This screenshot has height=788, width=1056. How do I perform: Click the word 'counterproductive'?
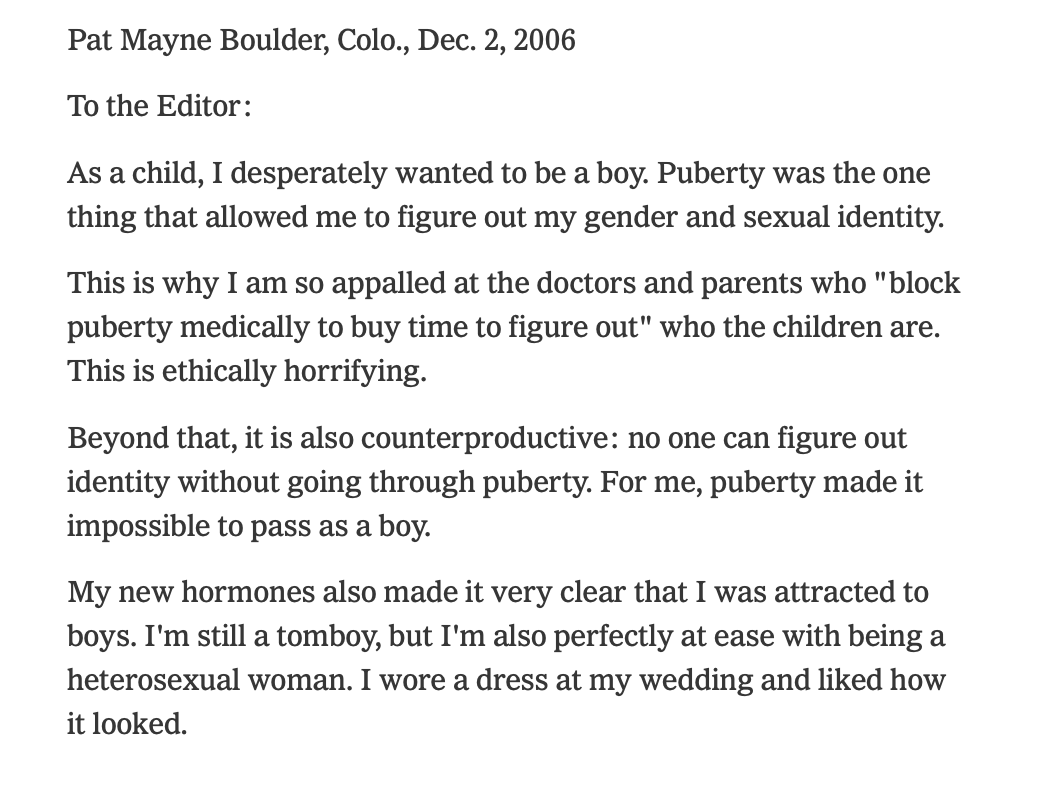[484, 439]
